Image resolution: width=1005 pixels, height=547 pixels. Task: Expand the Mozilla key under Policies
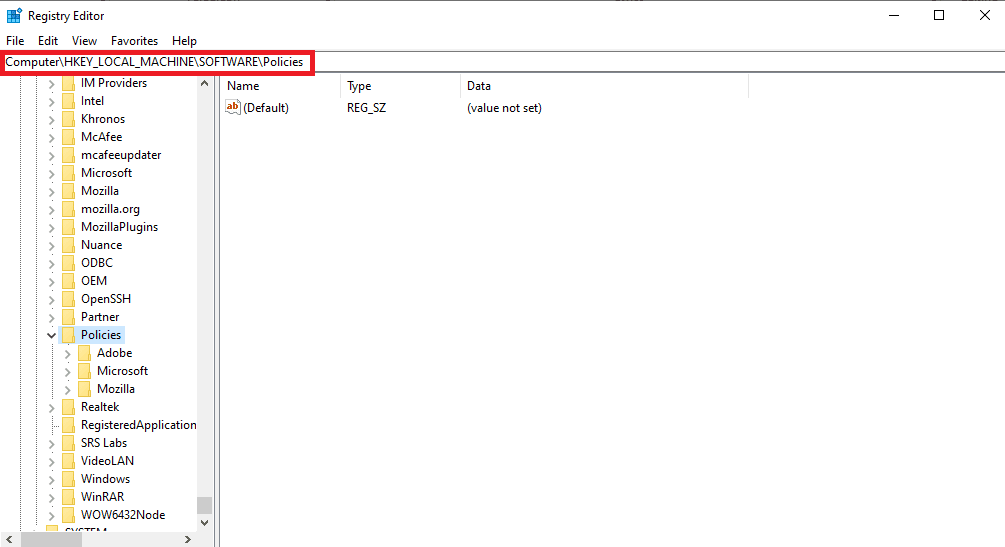click(x=67, y=389)
